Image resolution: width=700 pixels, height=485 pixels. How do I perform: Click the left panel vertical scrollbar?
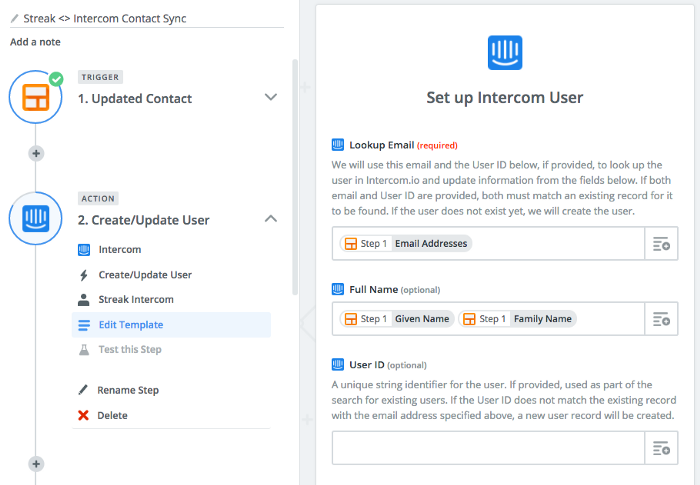click(295, 177)
